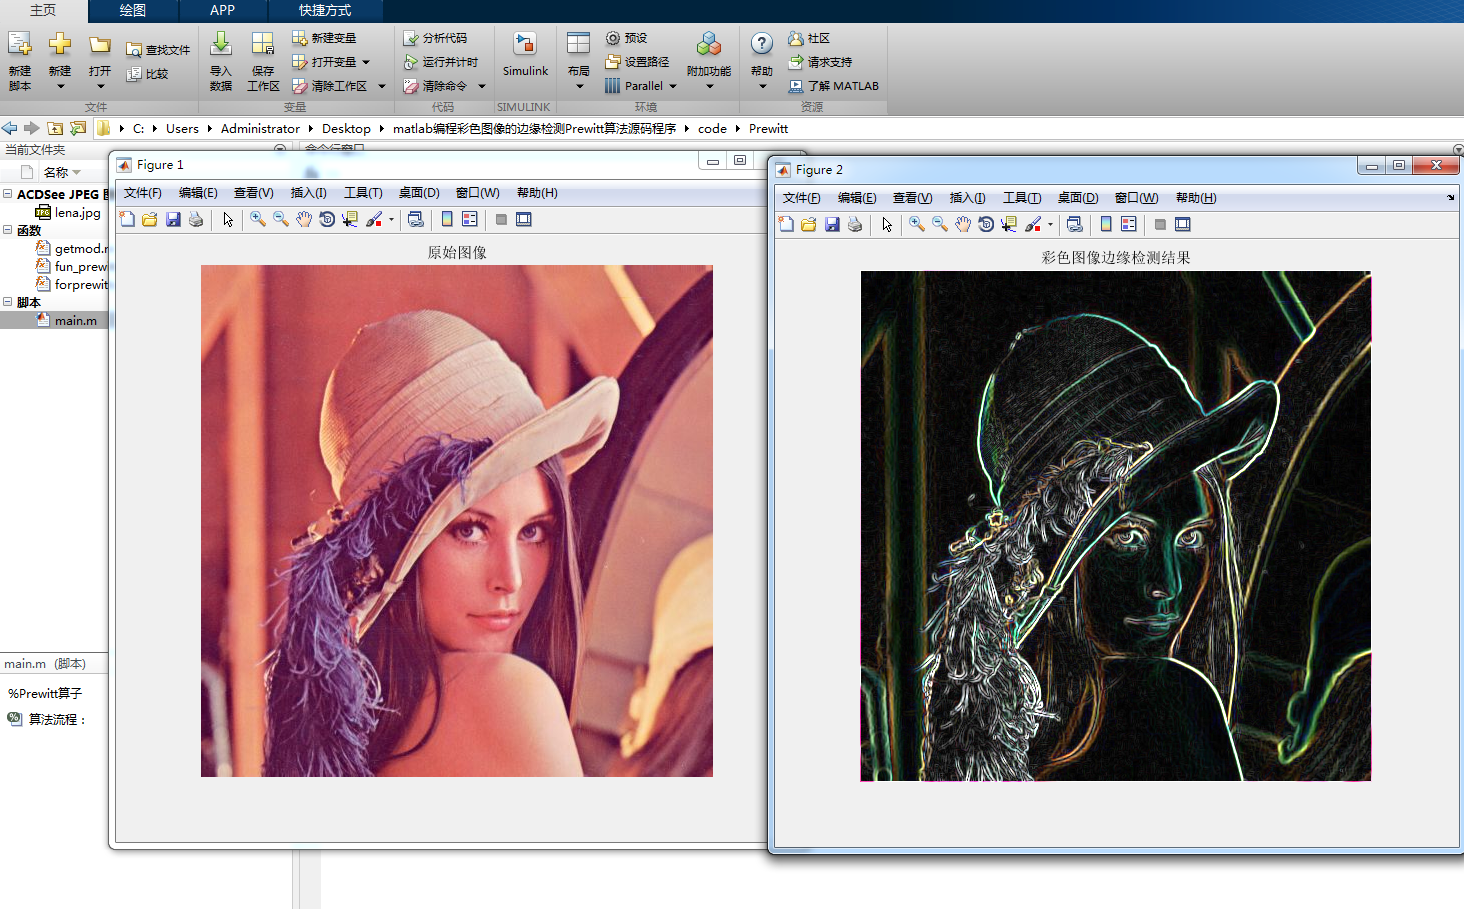Toggle Insert Colorbar in Figure 1 toolbar
The width and height of the screenshot is (1464, 909).
(x=447, y=220)
